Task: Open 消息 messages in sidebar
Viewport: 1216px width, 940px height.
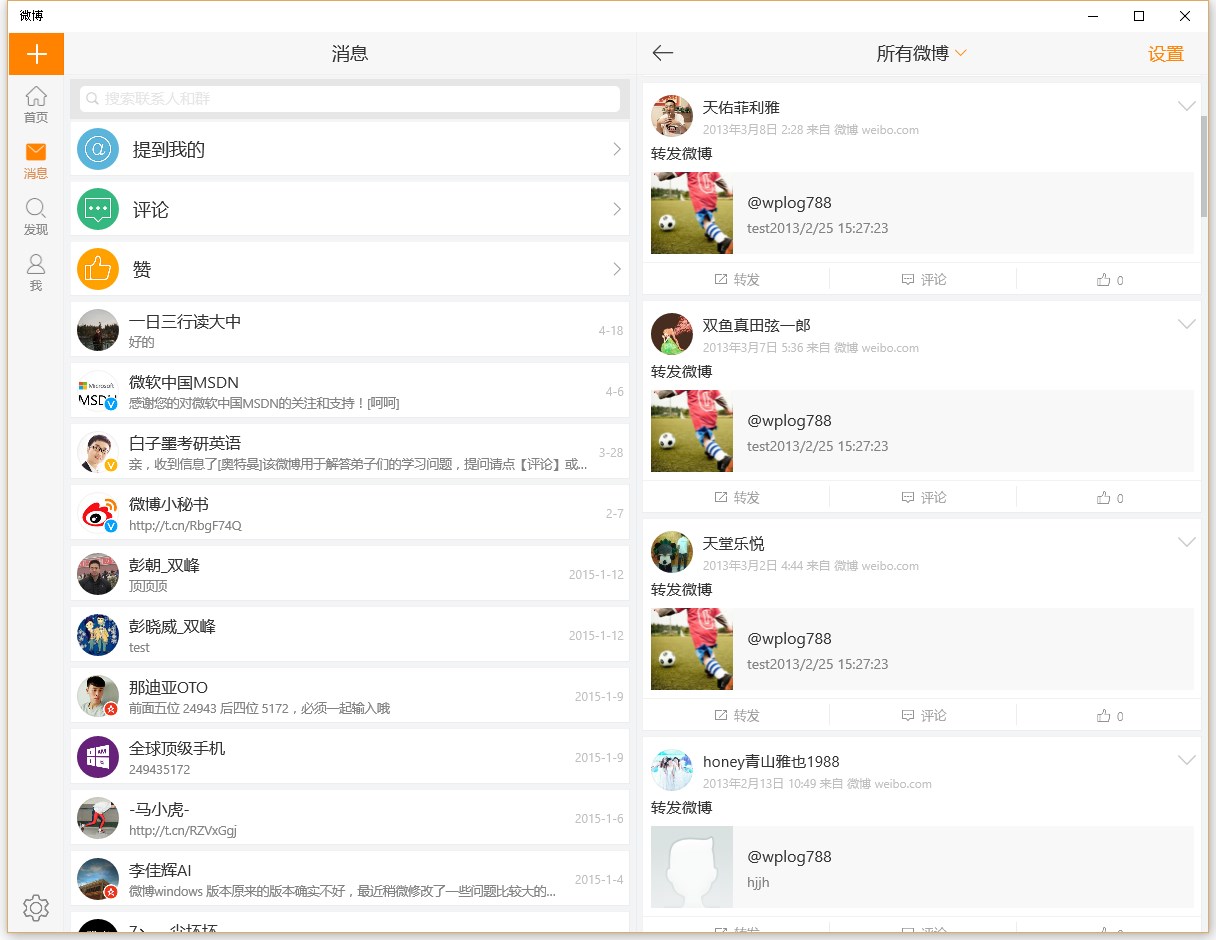Action: click(36, 161)
